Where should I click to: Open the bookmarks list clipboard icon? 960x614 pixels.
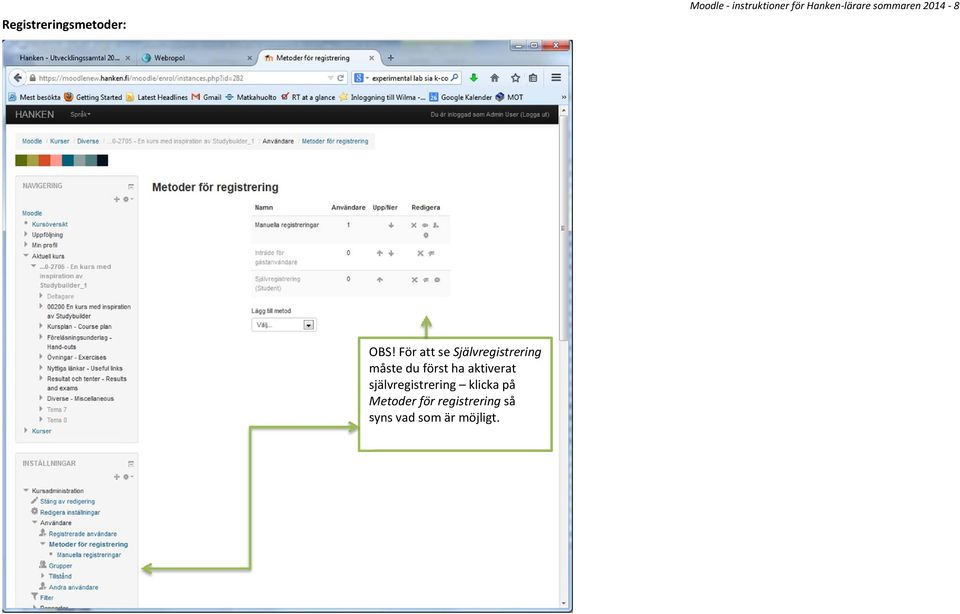pyautogui.click(x=533, y=78)
